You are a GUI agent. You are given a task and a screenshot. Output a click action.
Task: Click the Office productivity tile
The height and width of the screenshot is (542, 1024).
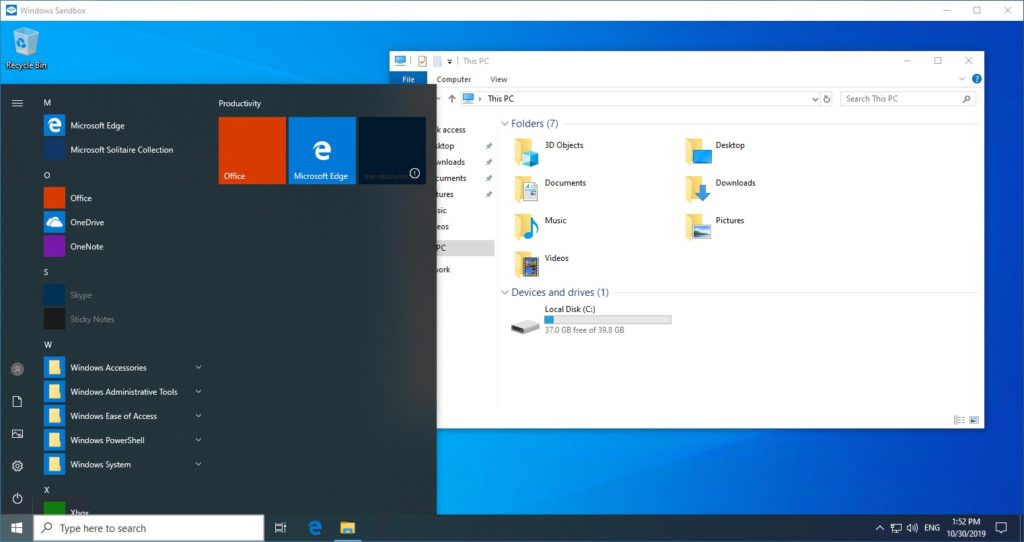point(252,150)
